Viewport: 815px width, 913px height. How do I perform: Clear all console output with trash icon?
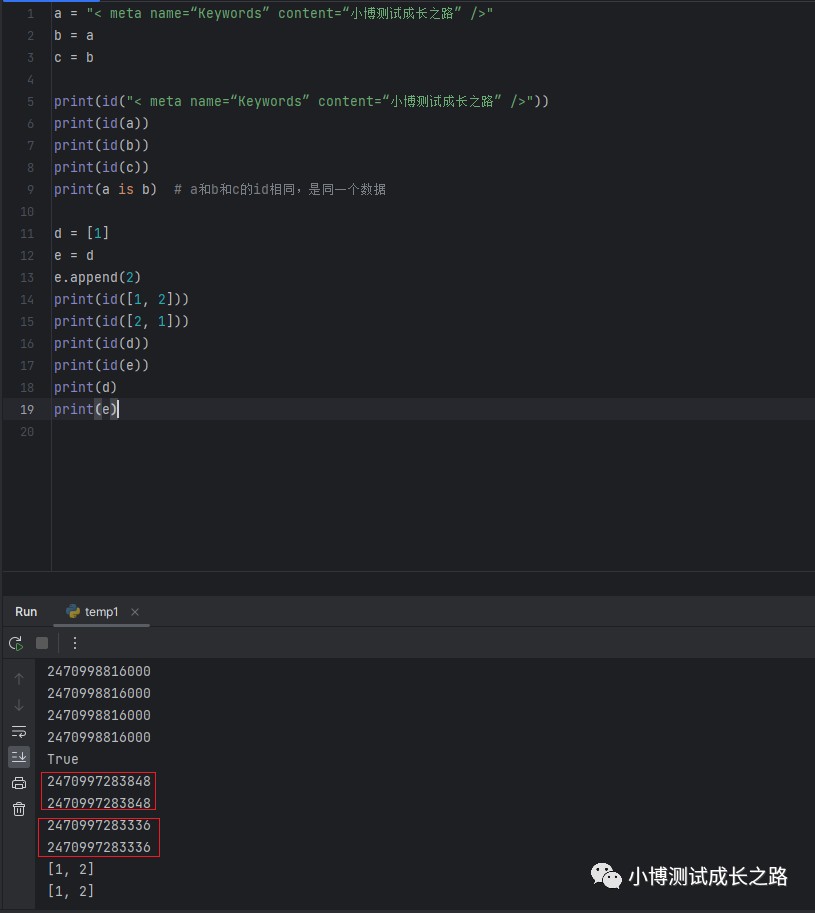[19, 809]
